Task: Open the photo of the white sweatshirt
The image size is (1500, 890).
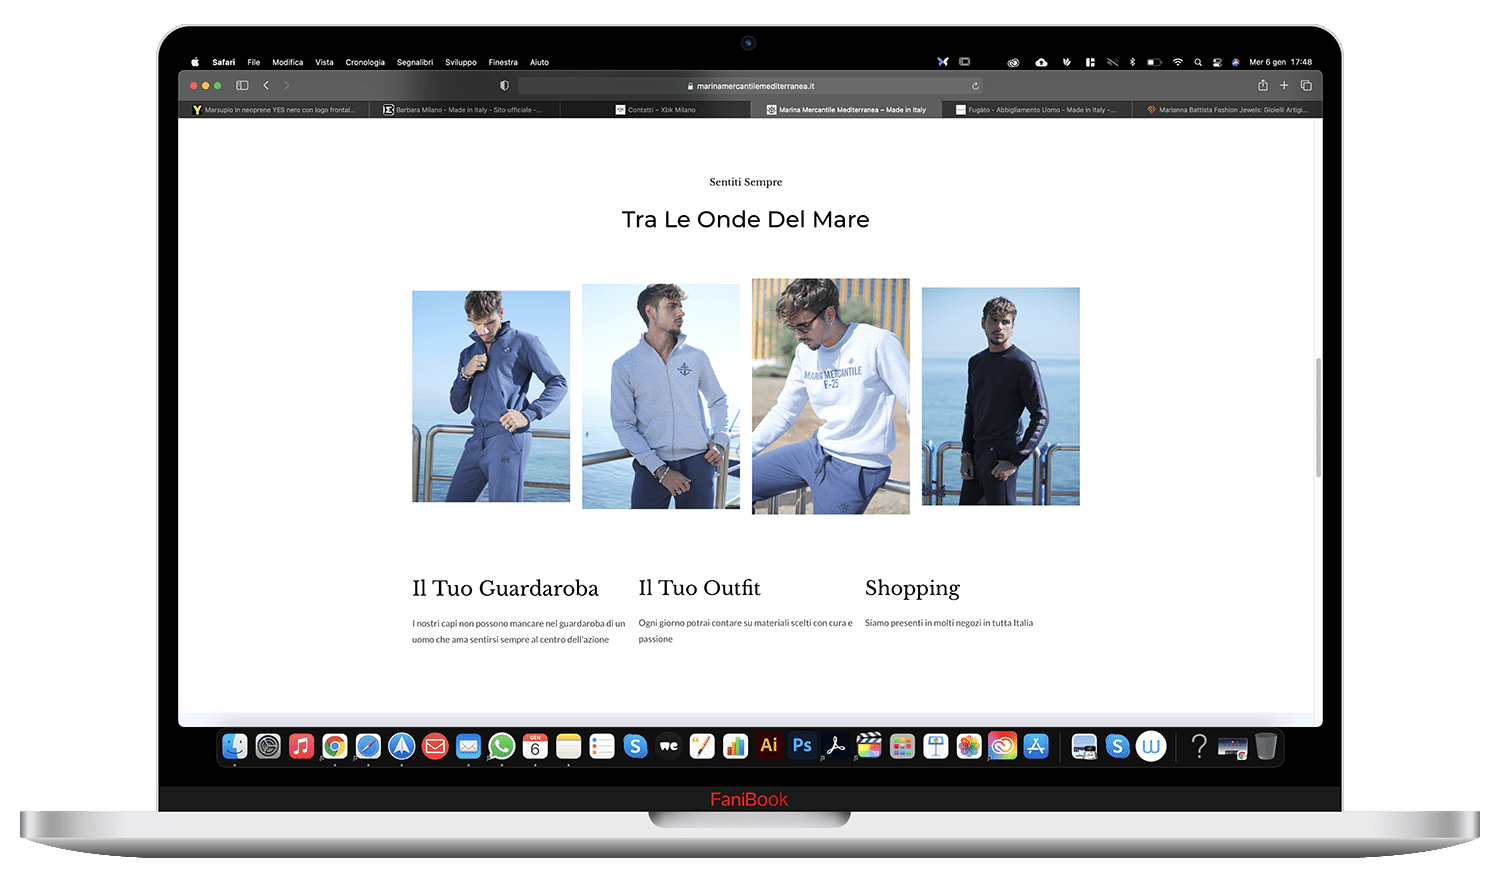Action: 831,396
